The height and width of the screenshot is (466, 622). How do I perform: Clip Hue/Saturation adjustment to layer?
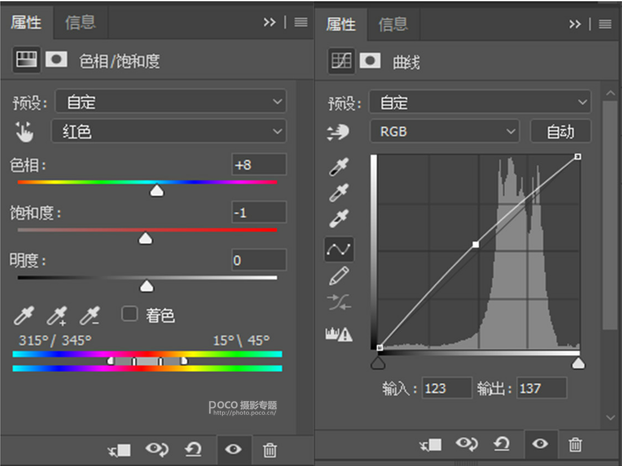click(119, 450)
